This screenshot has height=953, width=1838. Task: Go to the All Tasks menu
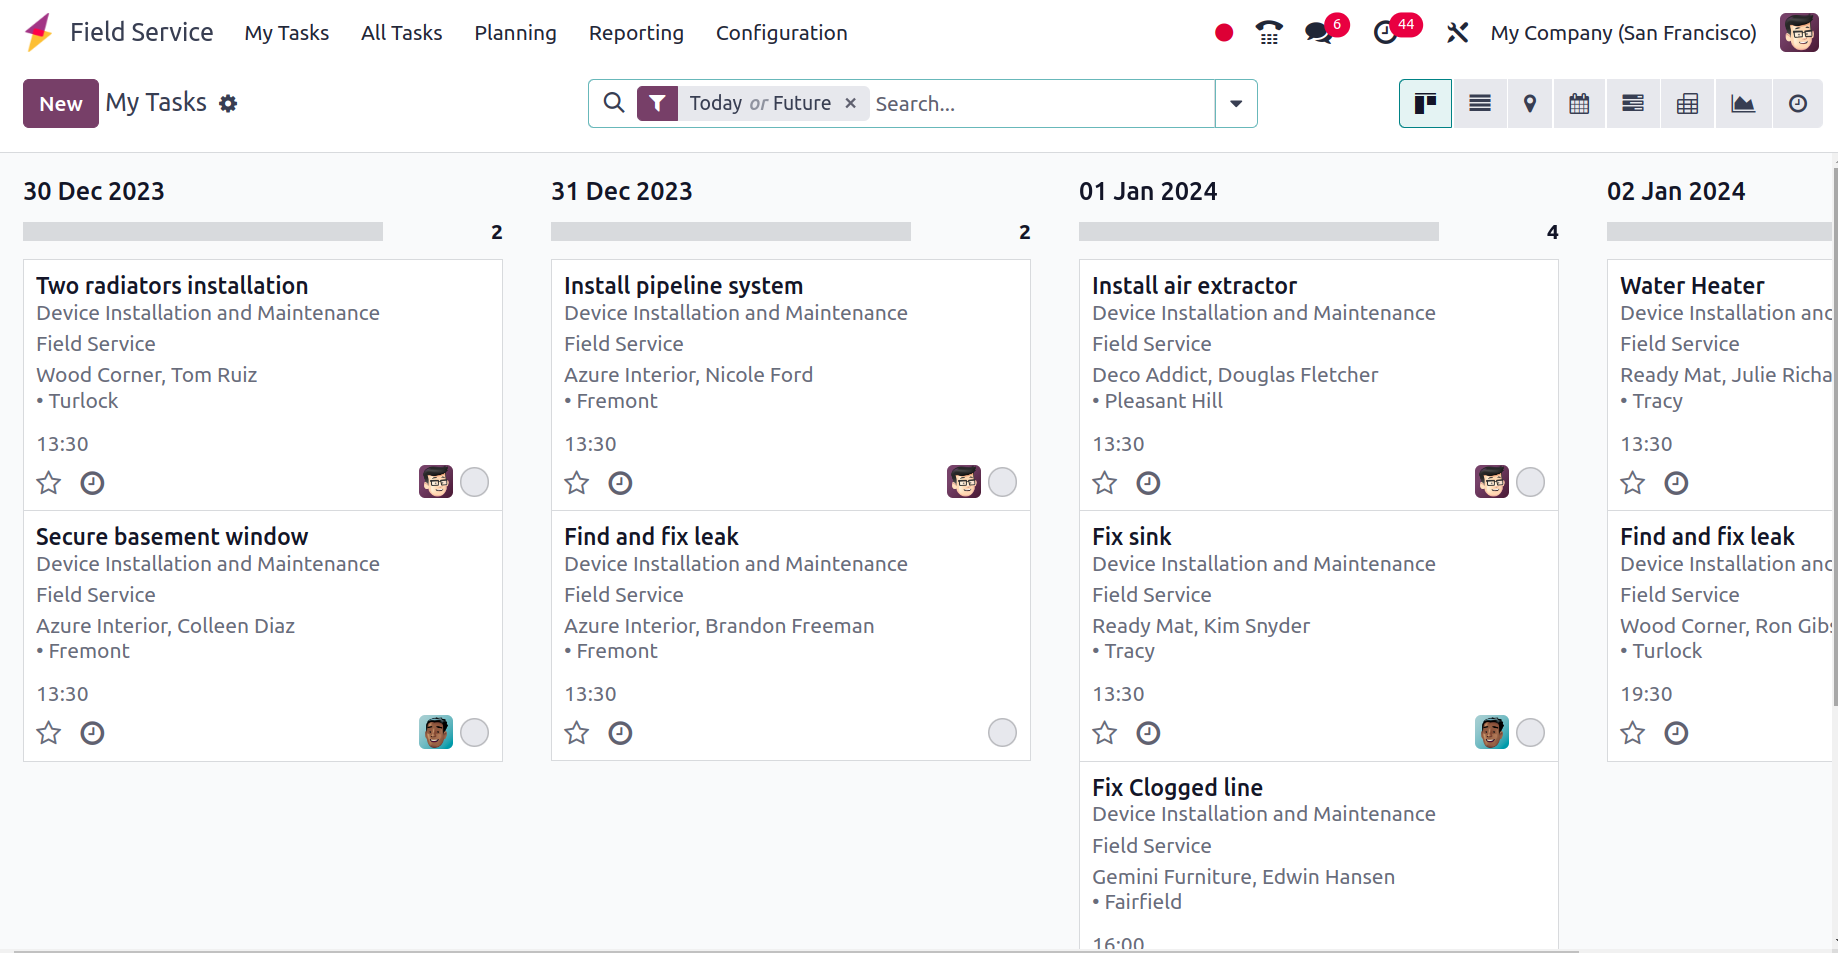tap(401, 32)
